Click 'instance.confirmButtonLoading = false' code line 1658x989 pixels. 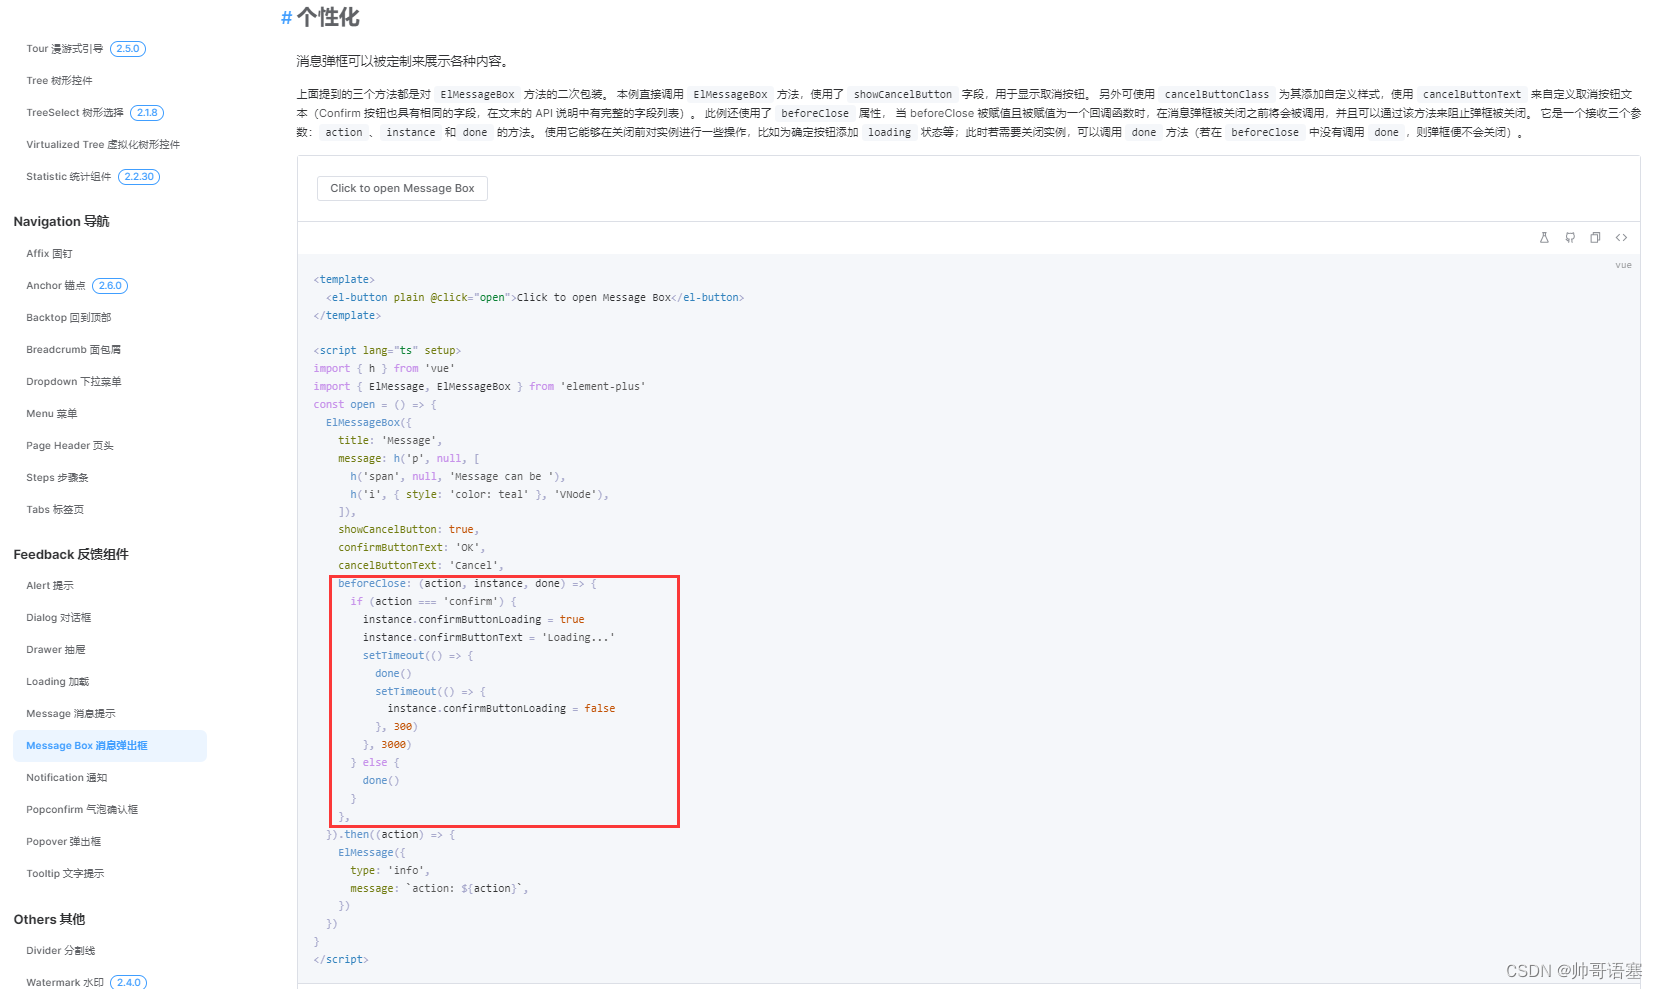[x=501, y=709]
